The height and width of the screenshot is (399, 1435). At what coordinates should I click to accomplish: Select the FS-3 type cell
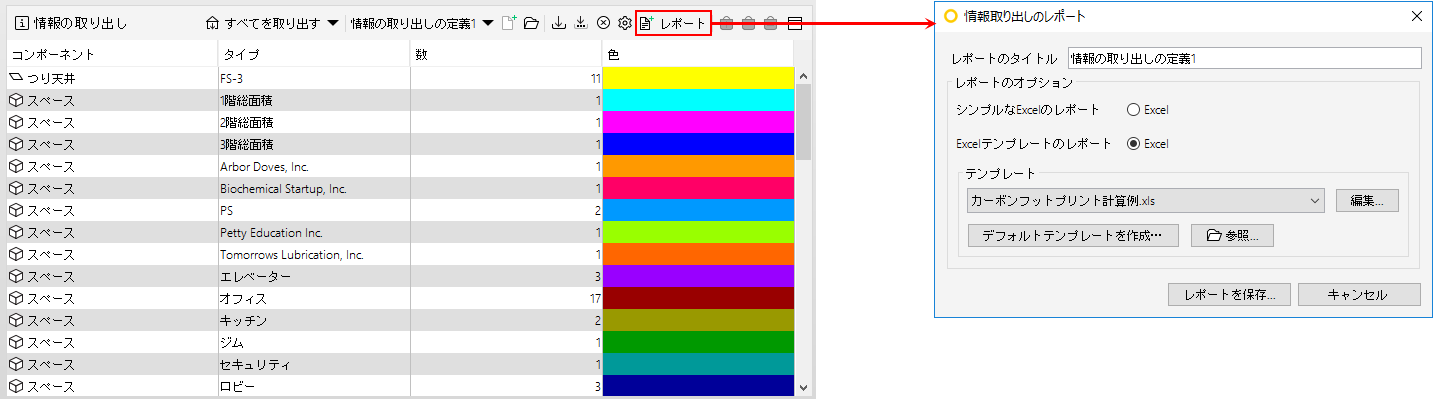tap(314, 78)
